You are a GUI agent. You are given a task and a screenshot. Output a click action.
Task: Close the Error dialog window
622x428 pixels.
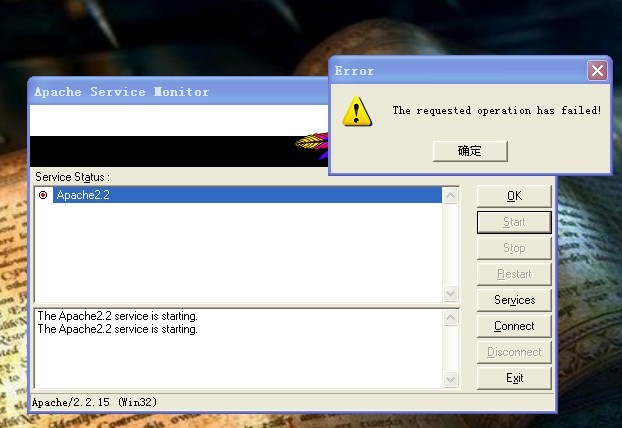tap(597, 71)
